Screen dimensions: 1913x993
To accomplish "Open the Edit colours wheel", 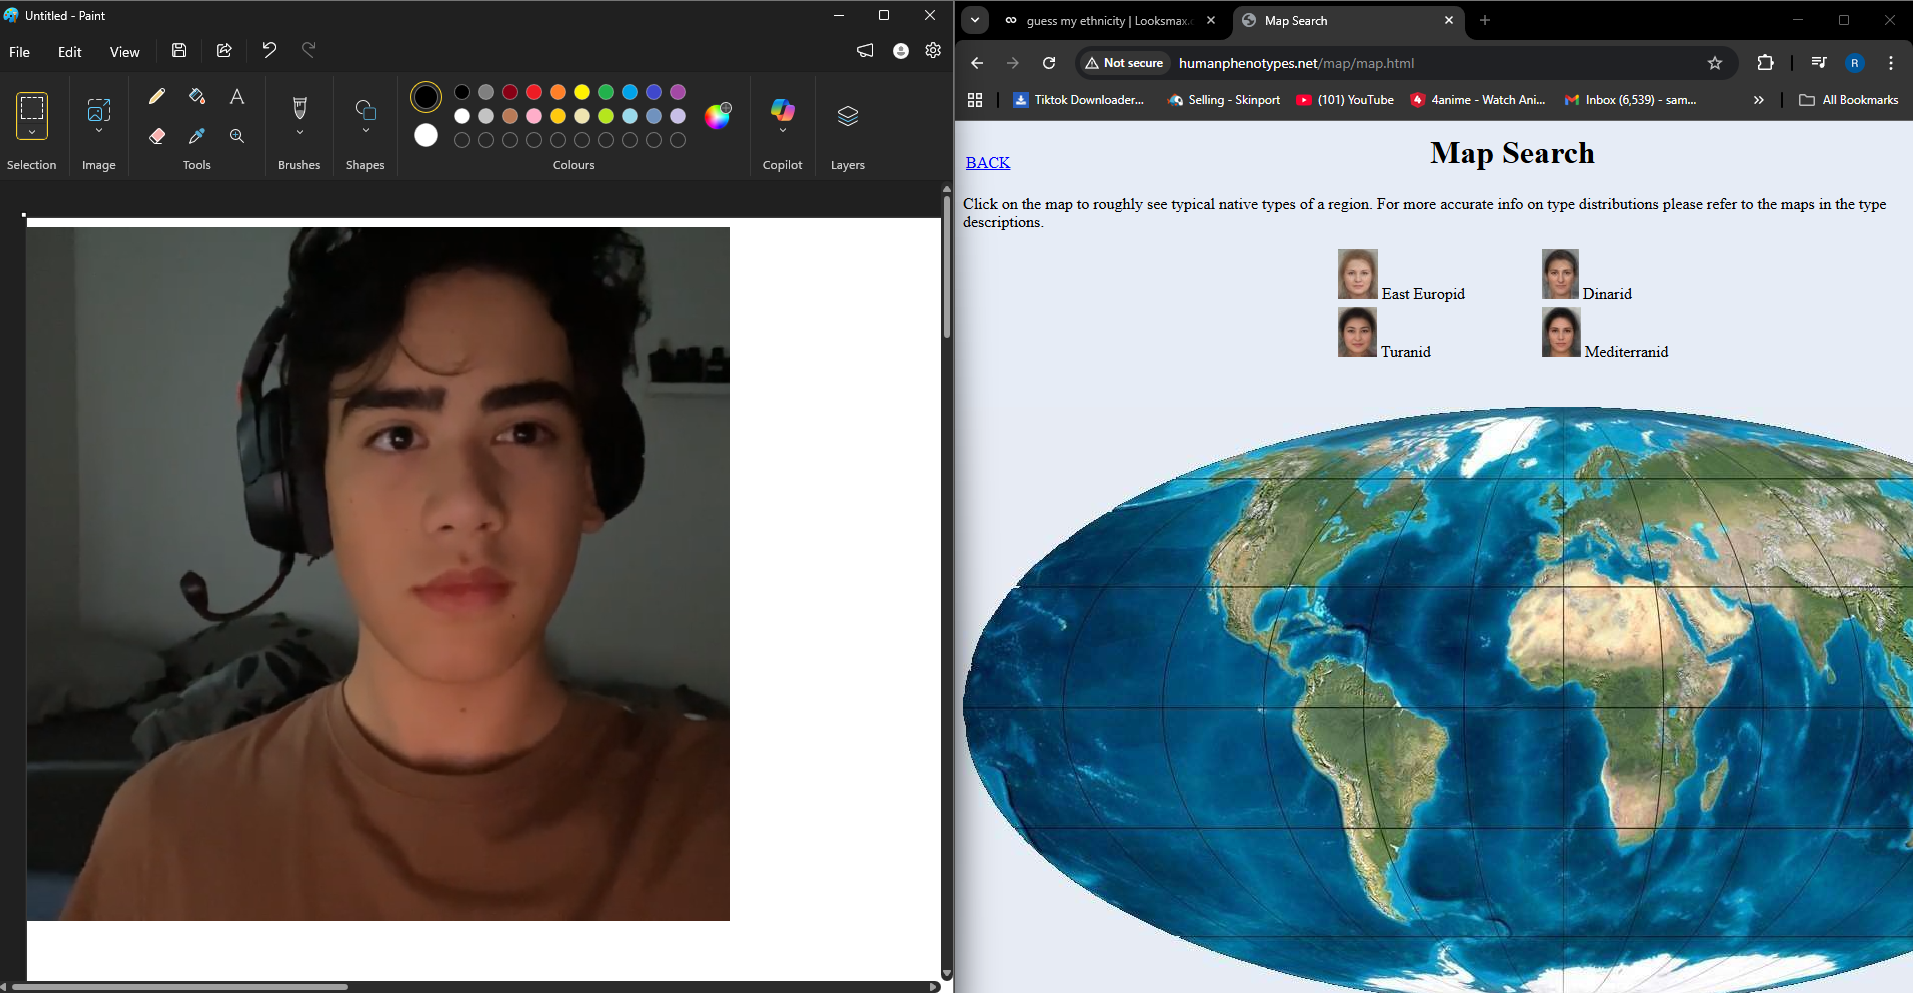I will (x=717, y=116).
